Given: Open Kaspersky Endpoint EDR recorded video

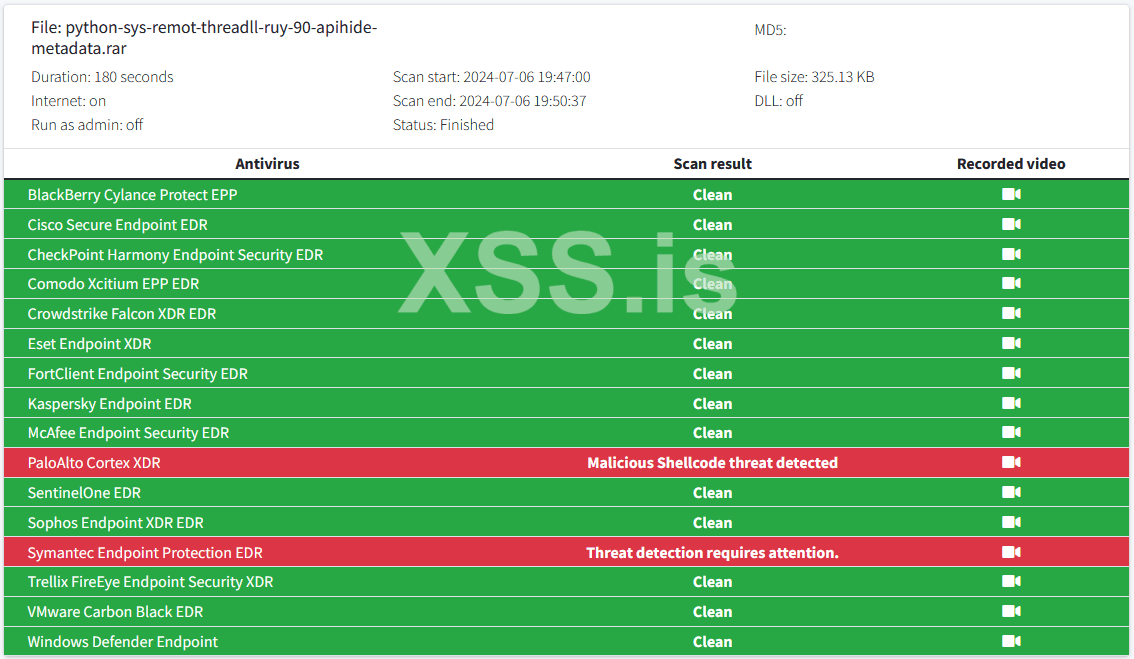Looking at the screenshot, I should tap(1011, 403).
